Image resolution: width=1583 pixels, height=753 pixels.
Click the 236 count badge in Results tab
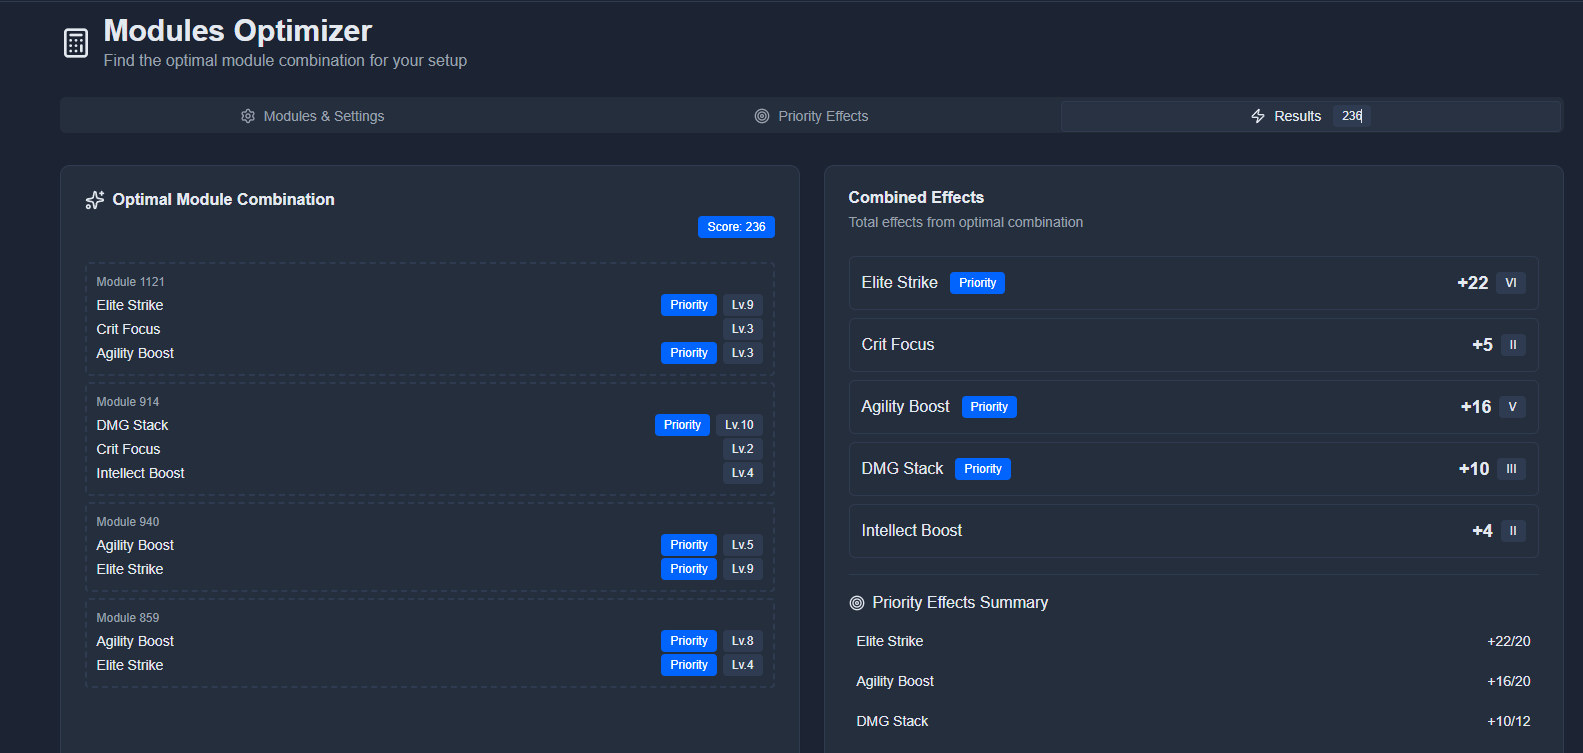(1352, 116)
